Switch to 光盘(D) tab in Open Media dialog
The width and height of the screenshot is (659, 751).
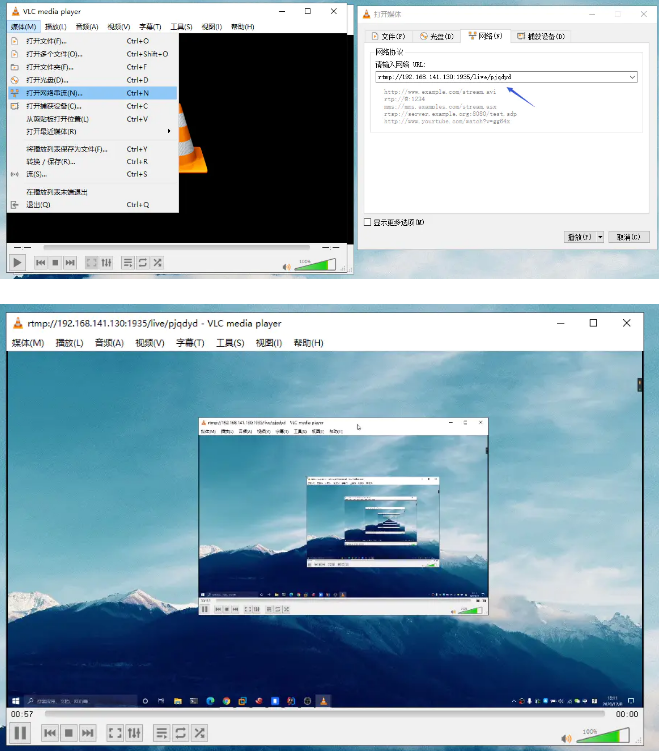[436, 36]
